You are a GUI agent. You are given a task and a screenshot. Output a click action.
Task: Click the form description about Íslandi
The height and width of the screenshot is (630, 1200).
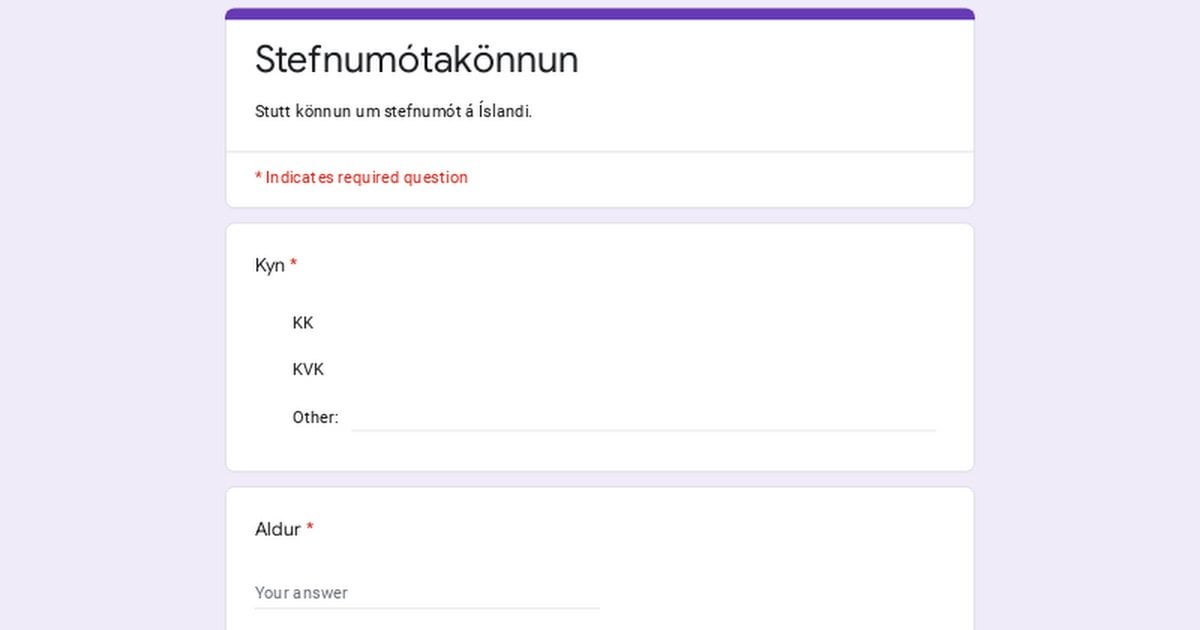pos(393,111)
